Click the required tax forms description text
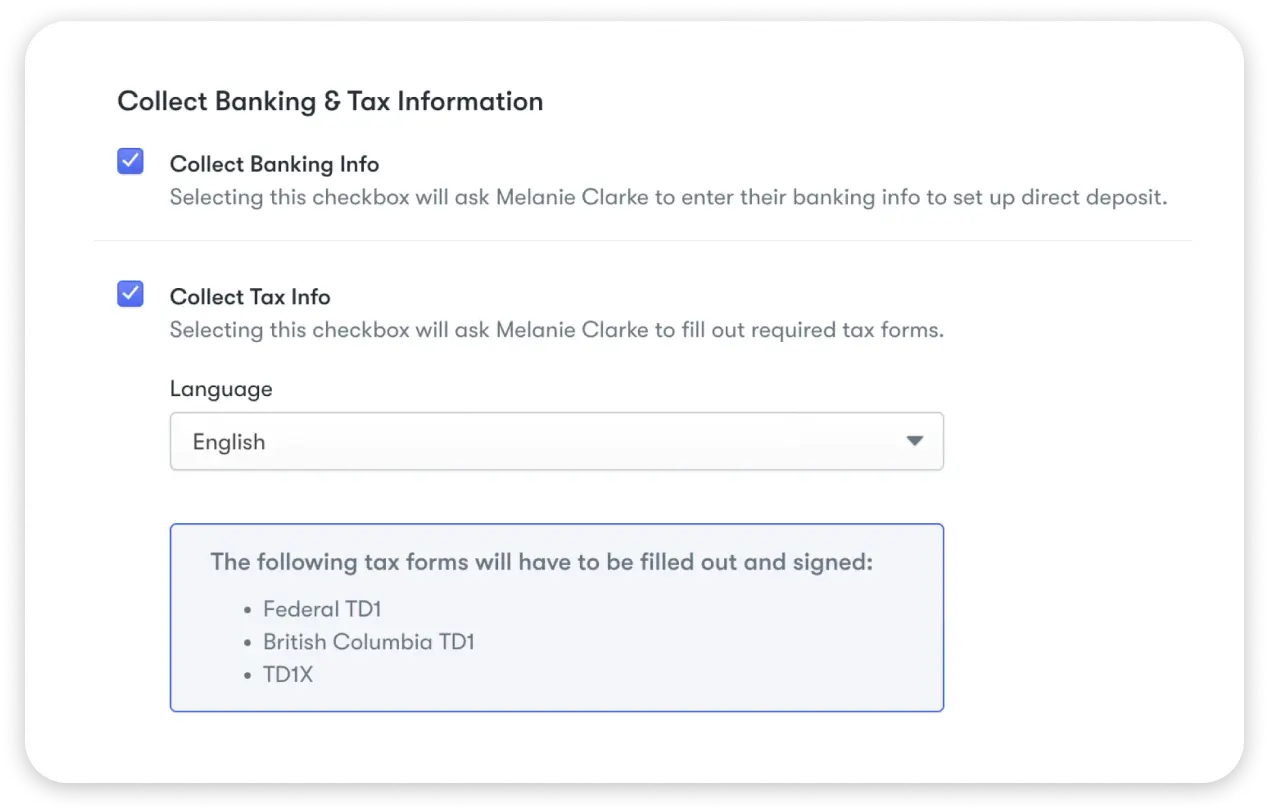This screenshot has height=812, width=1269. coord(556,330)
